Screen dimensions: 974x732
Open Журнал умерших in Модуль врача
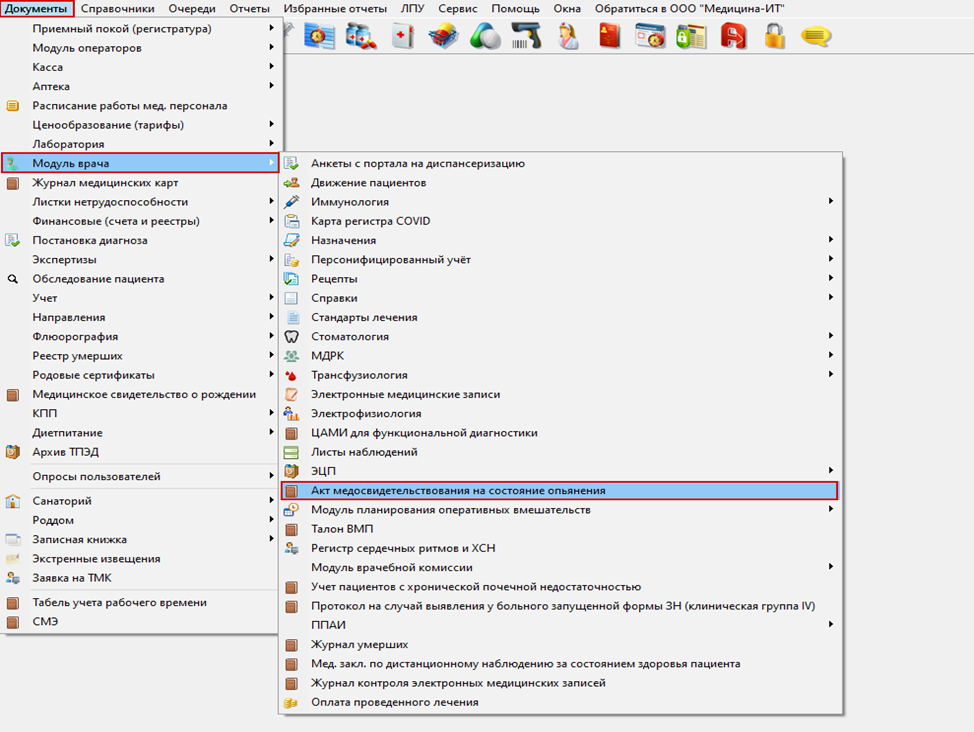[x=561, y=644]
